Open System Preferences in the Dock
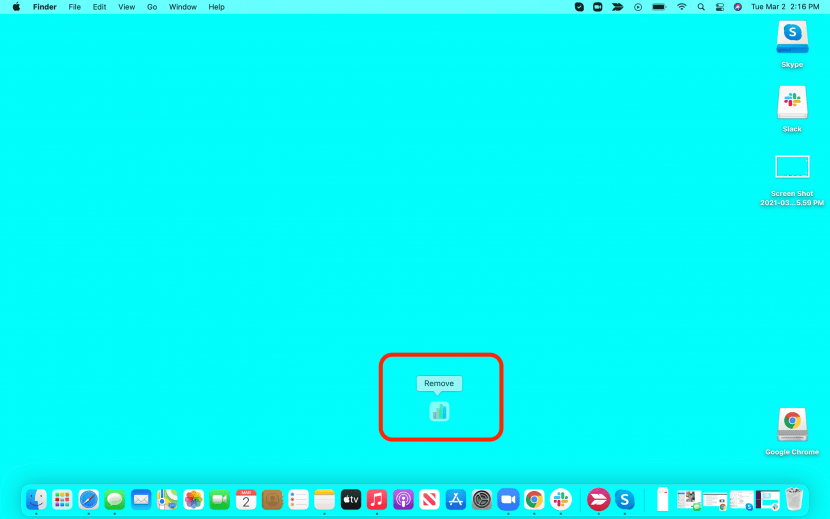Screen dimensions: 830x519 coord(482,499)
